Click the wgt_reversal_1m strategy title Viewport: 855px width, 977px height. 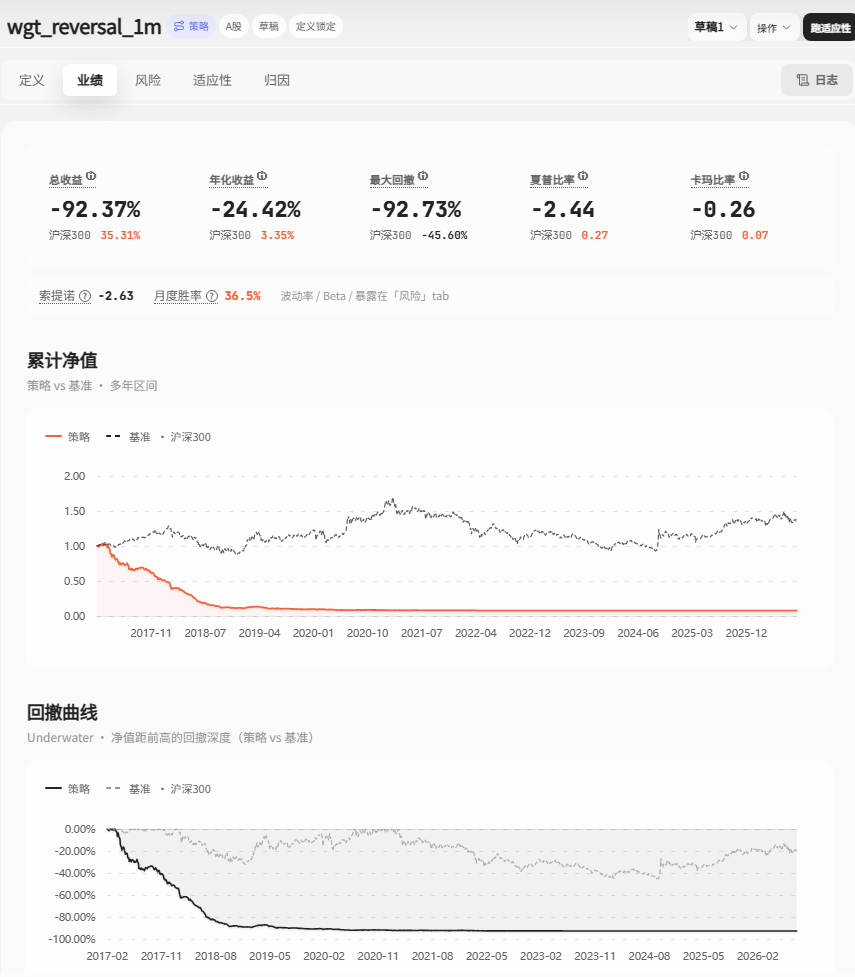(84, 27)
